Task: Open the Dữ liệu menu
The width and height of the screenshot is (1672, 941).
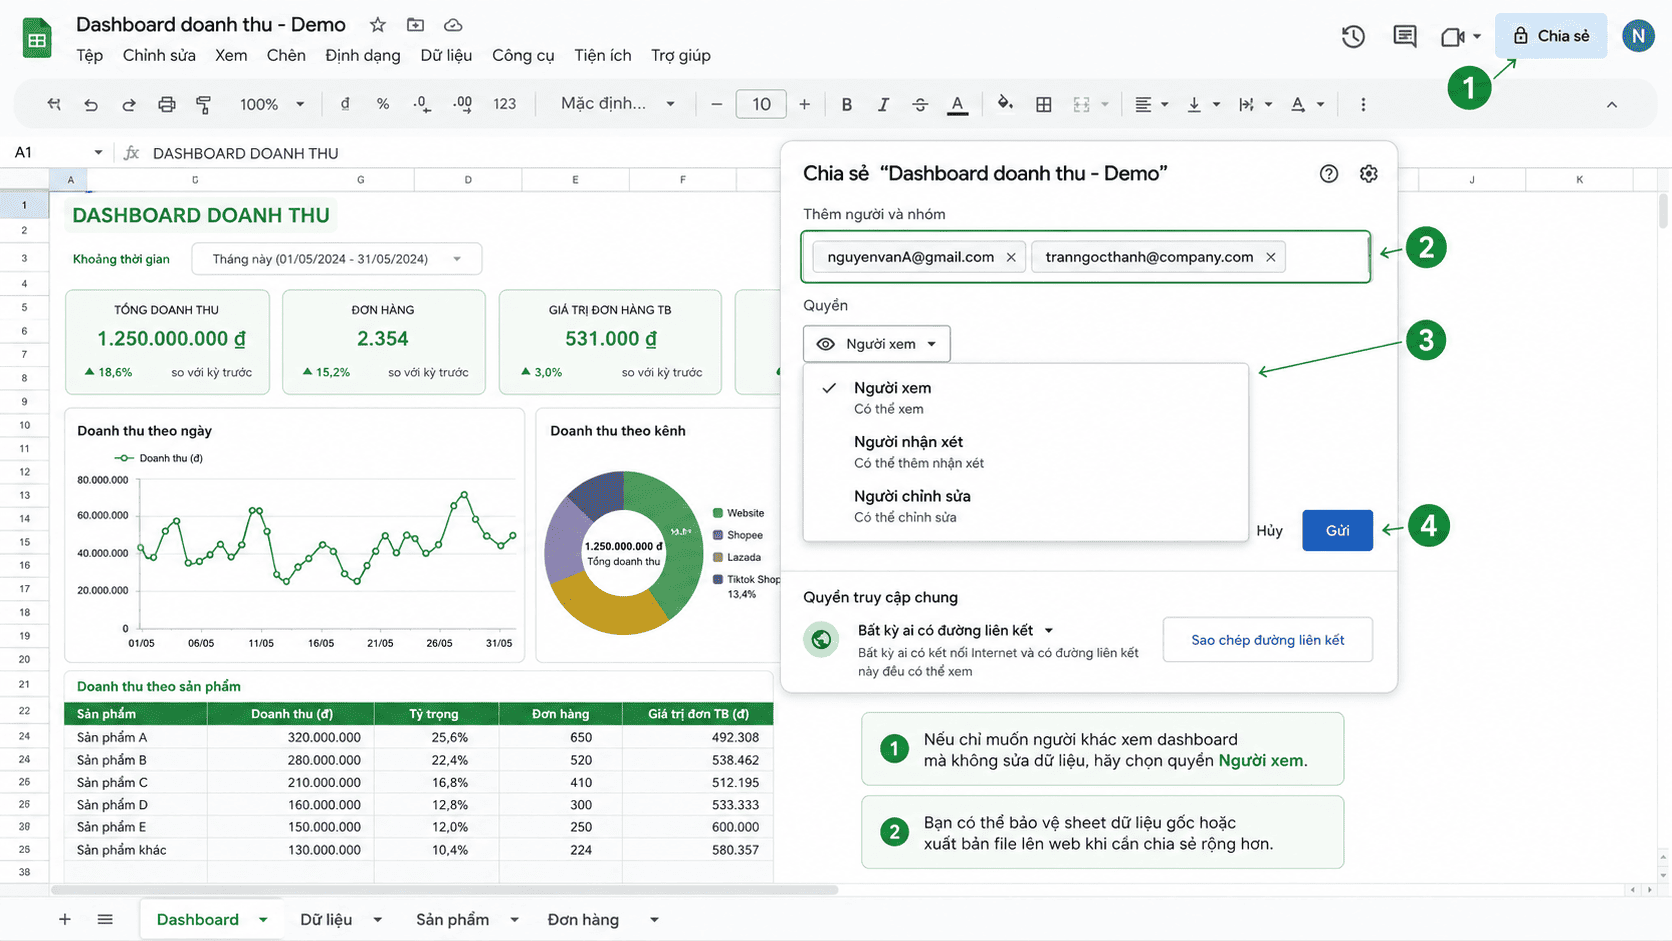Action: point(446,55)
